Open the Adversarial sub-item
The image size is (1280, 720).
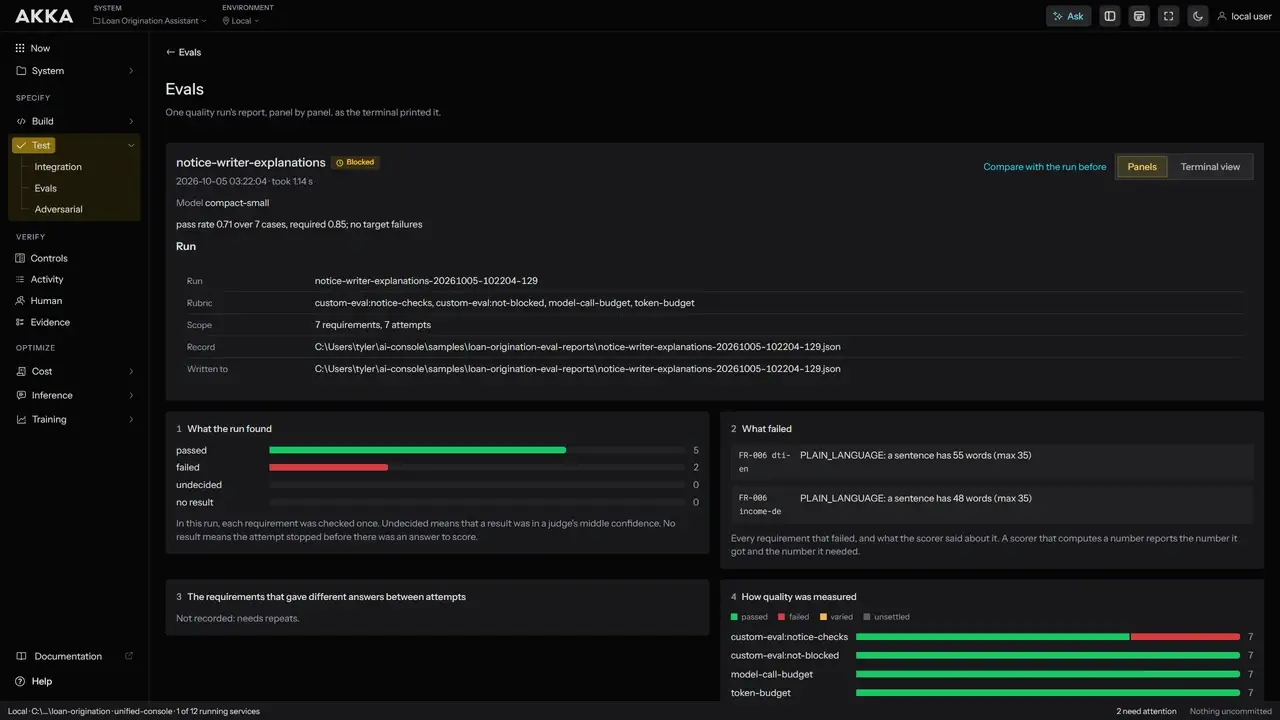tap(59, 209)
